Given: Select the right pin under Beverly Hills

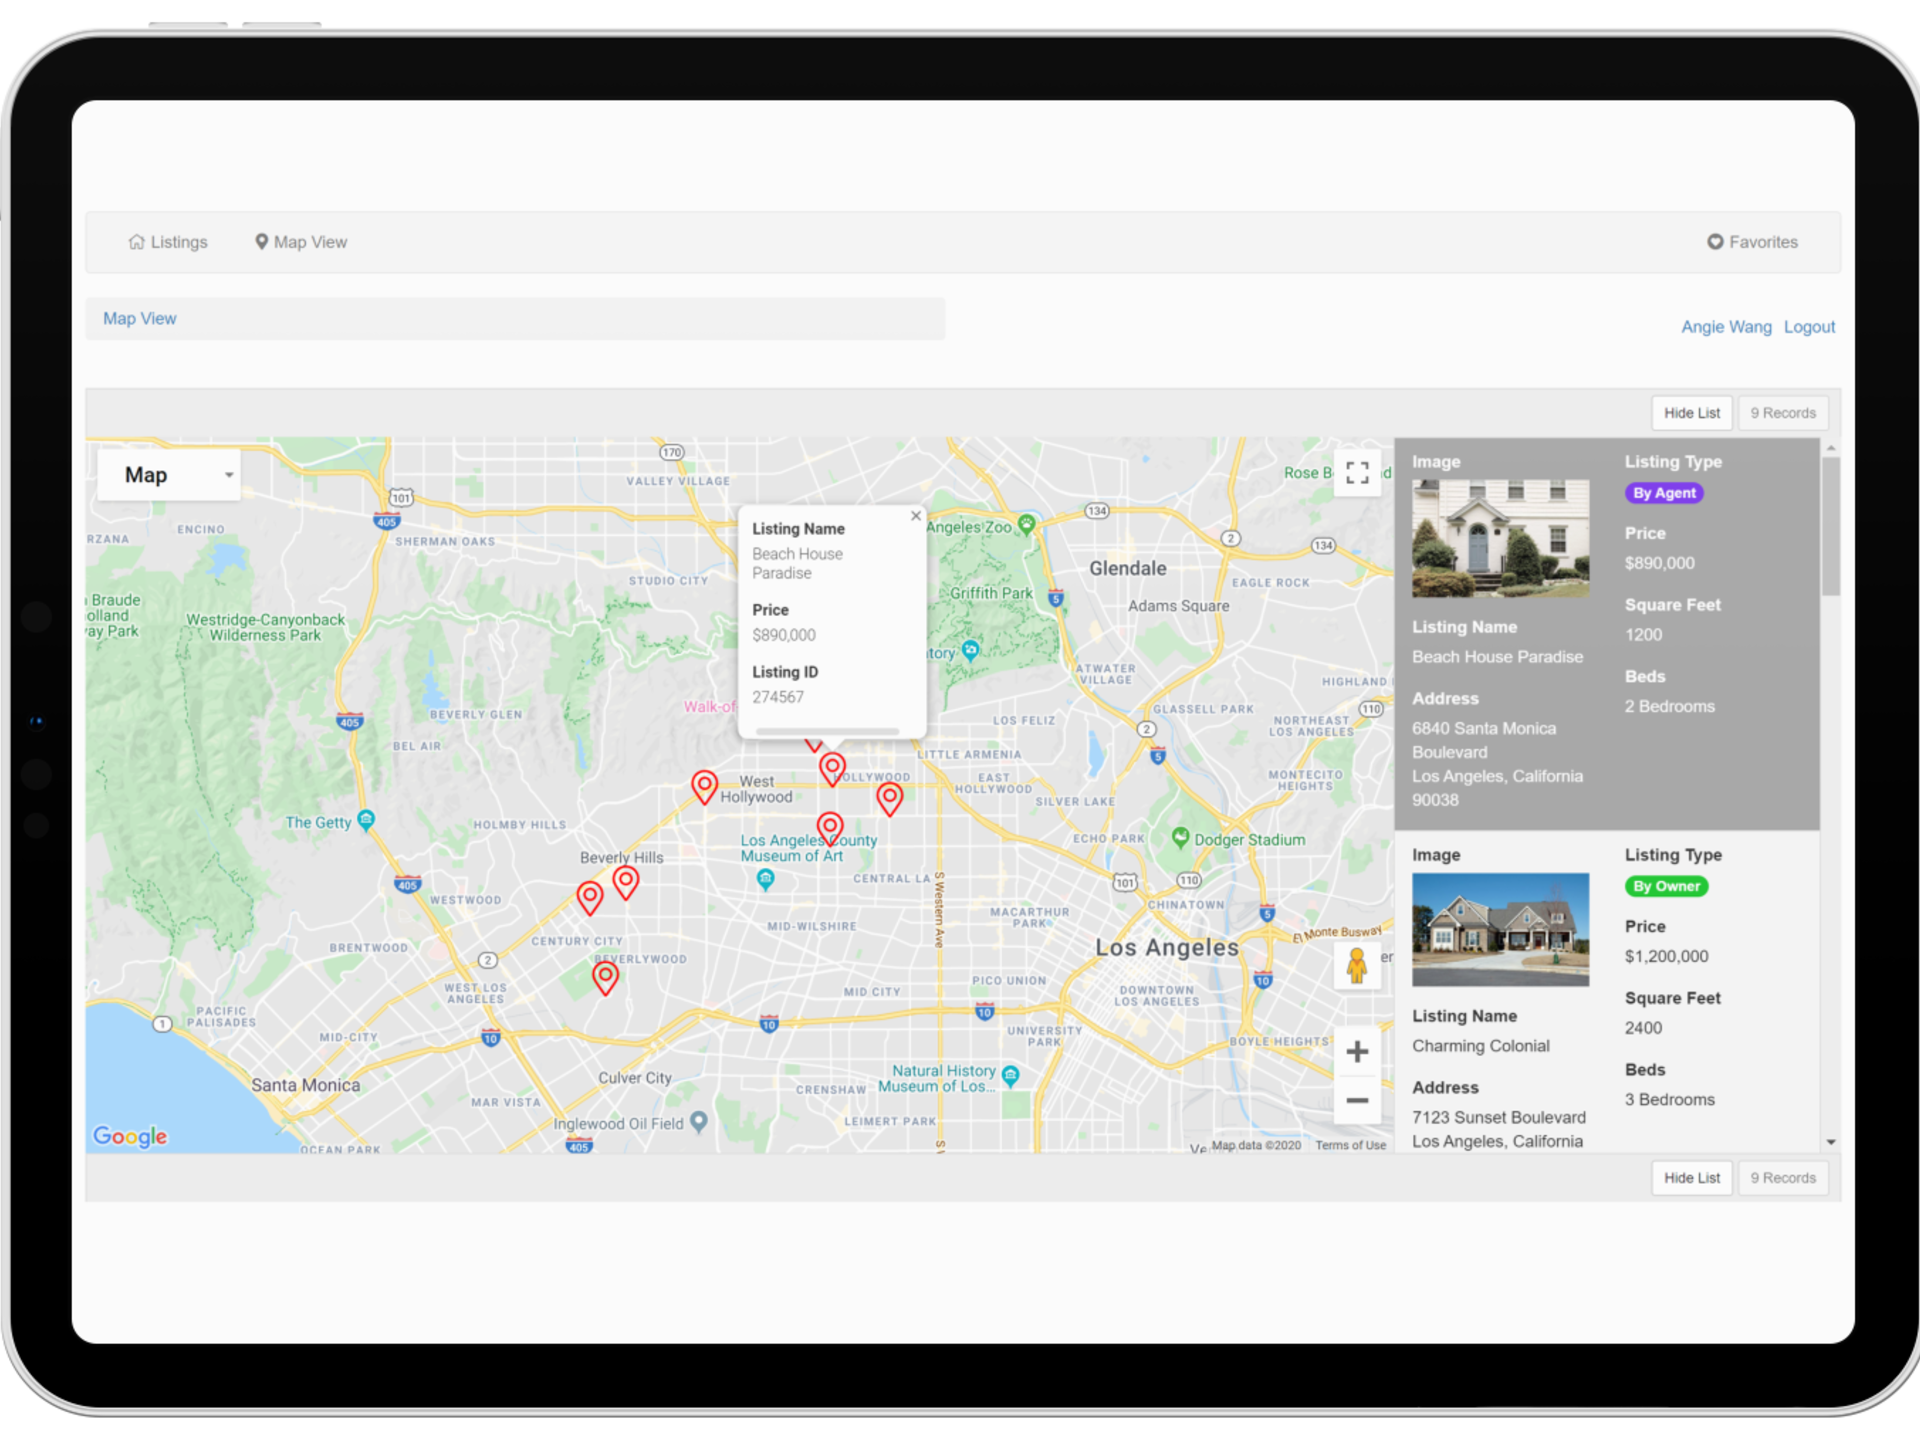Looking at the screenshot, I should pos(626,882).
